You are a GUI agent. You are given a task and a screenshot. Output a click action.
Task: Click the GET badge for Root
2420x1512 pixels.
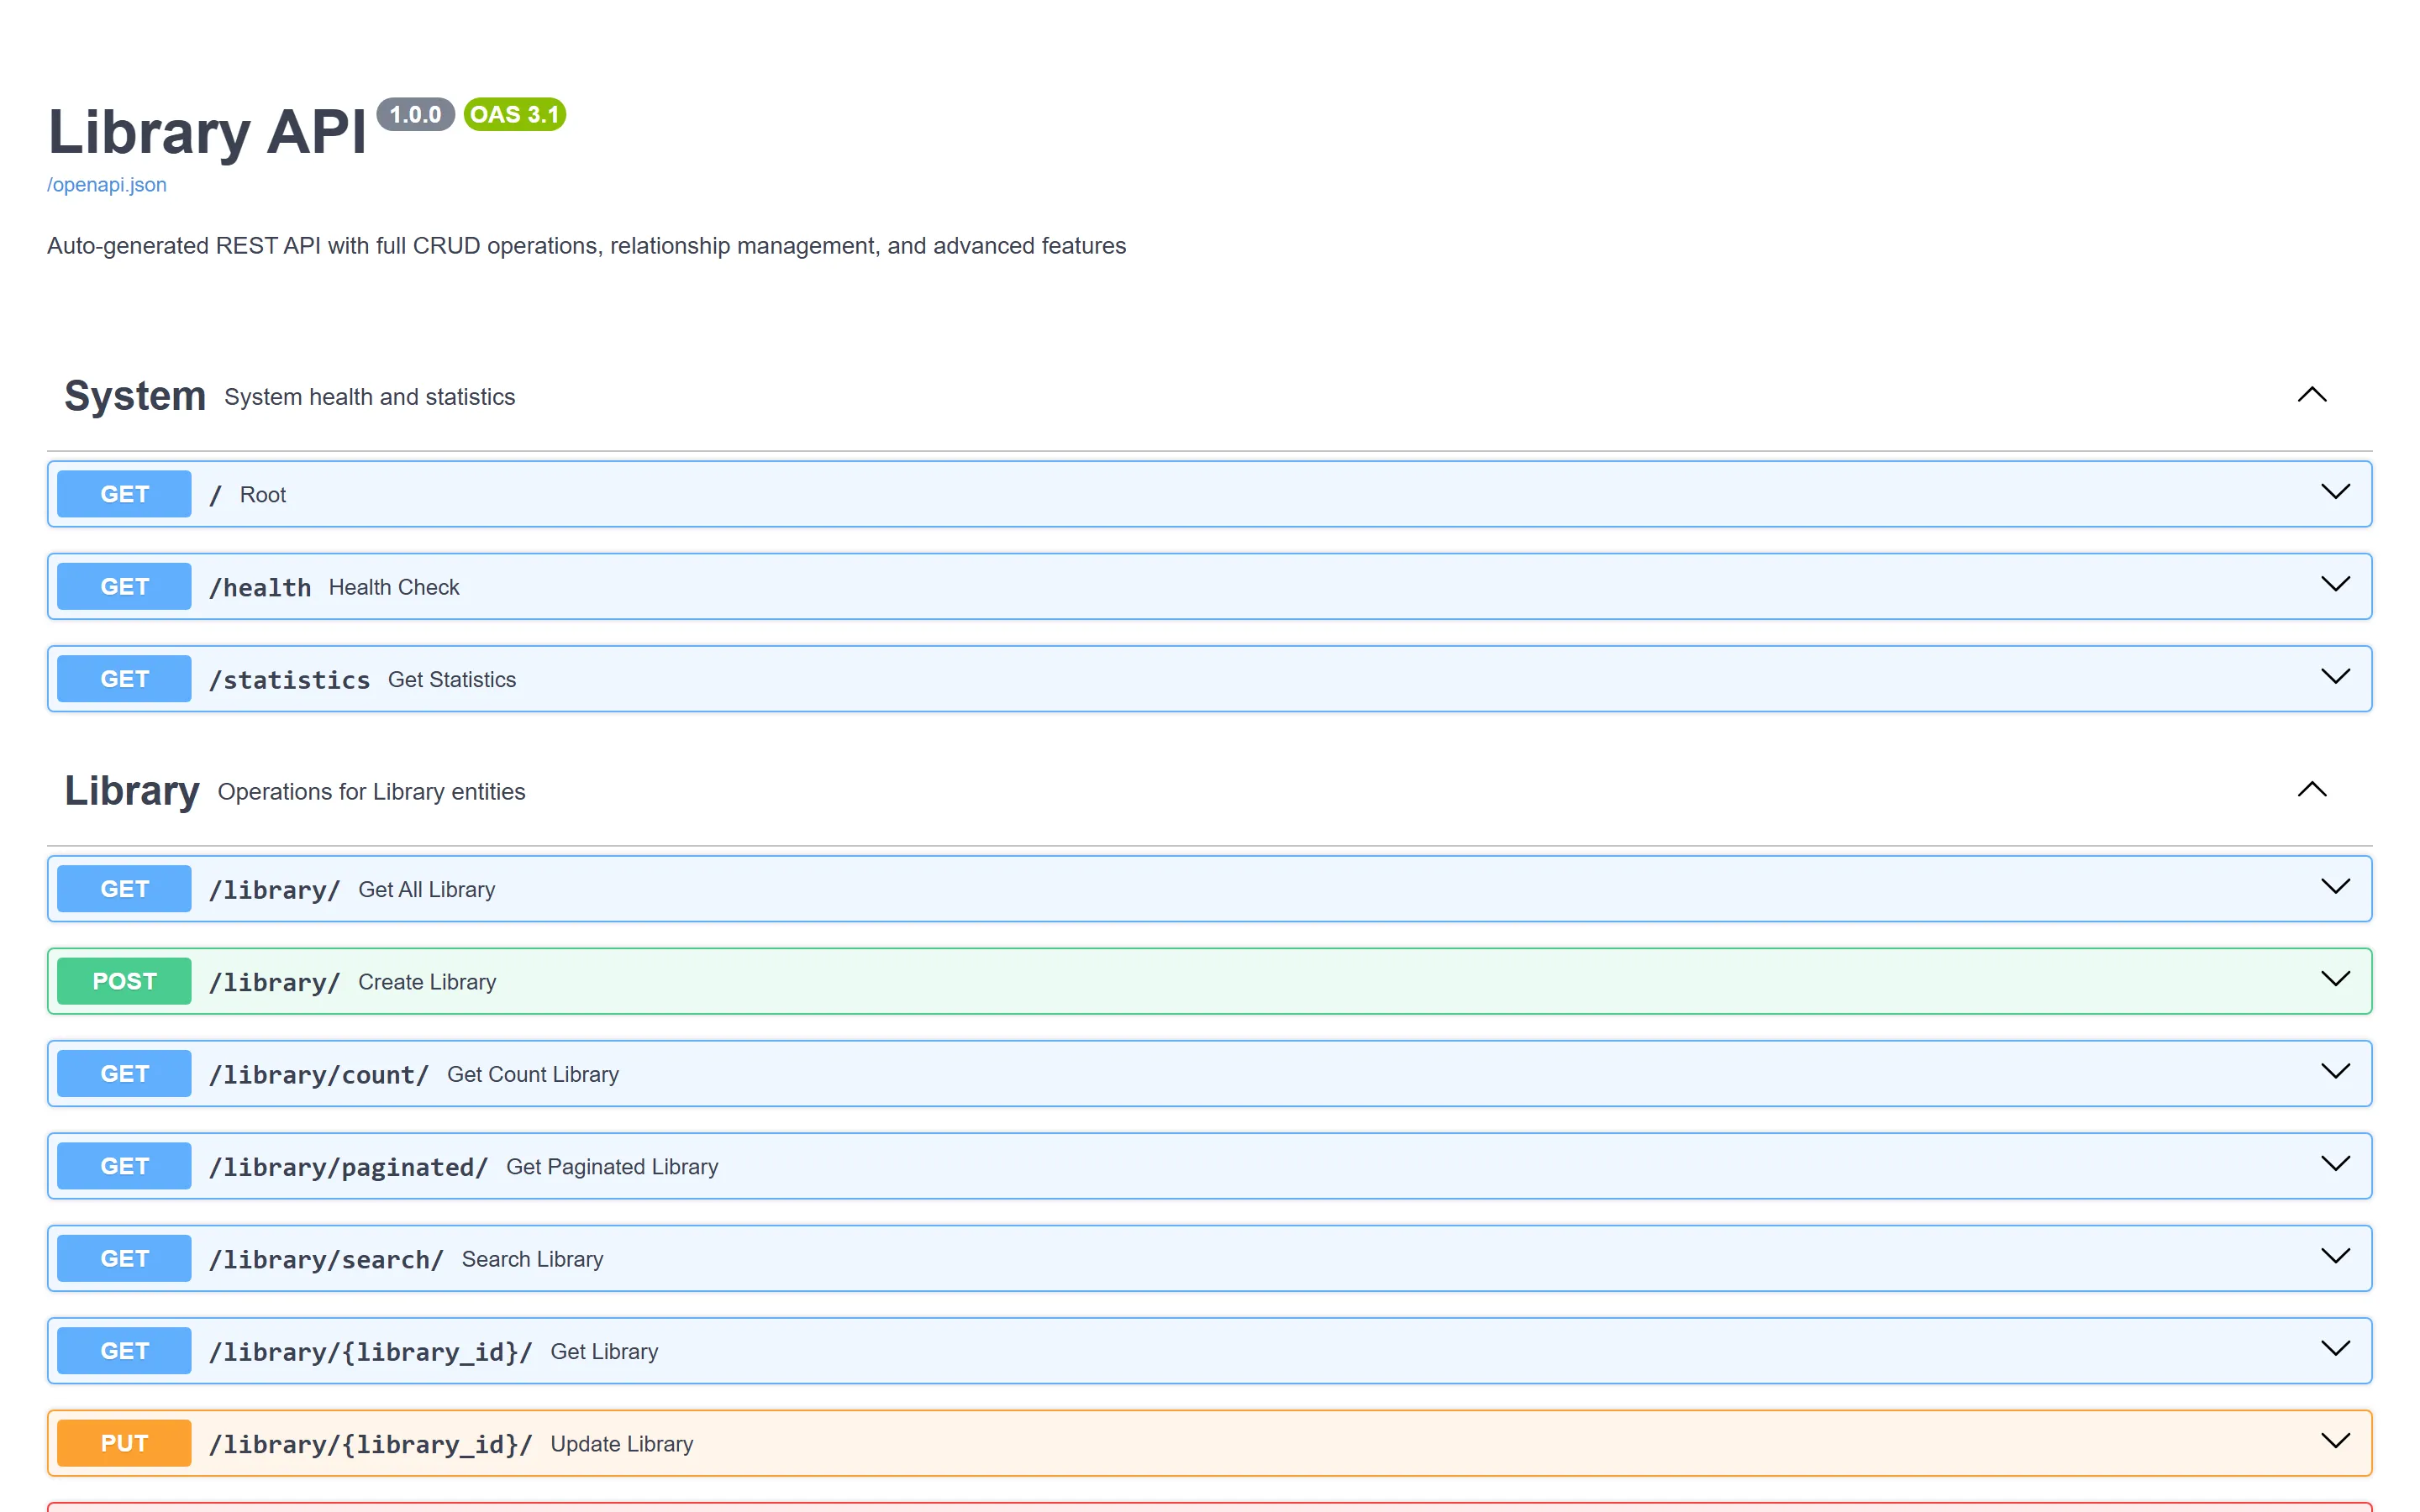click(124, 494)
